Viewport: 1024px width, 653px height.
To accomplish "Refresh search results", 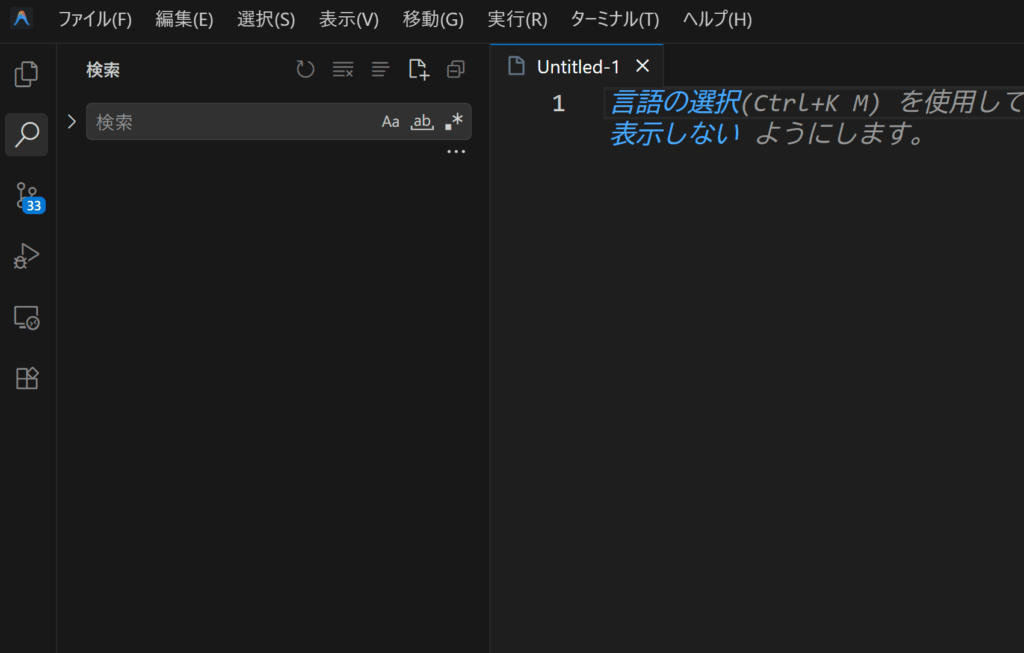I will 305,69.
